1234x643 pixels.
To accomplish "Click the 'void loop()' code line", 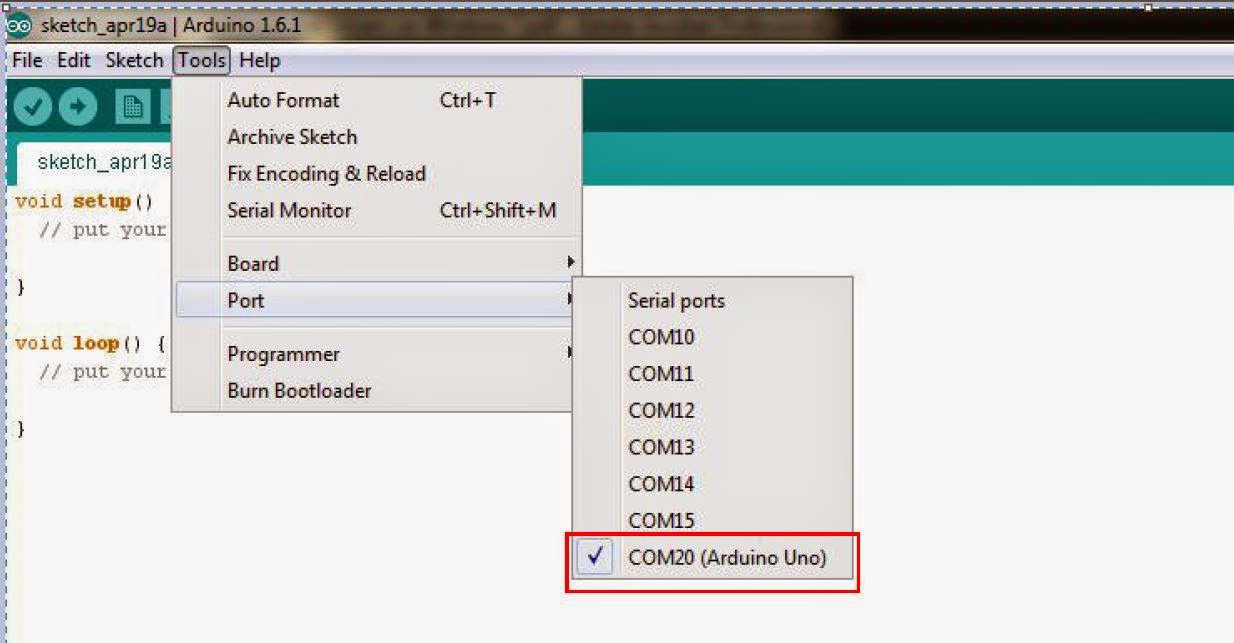I will point(90,344).
